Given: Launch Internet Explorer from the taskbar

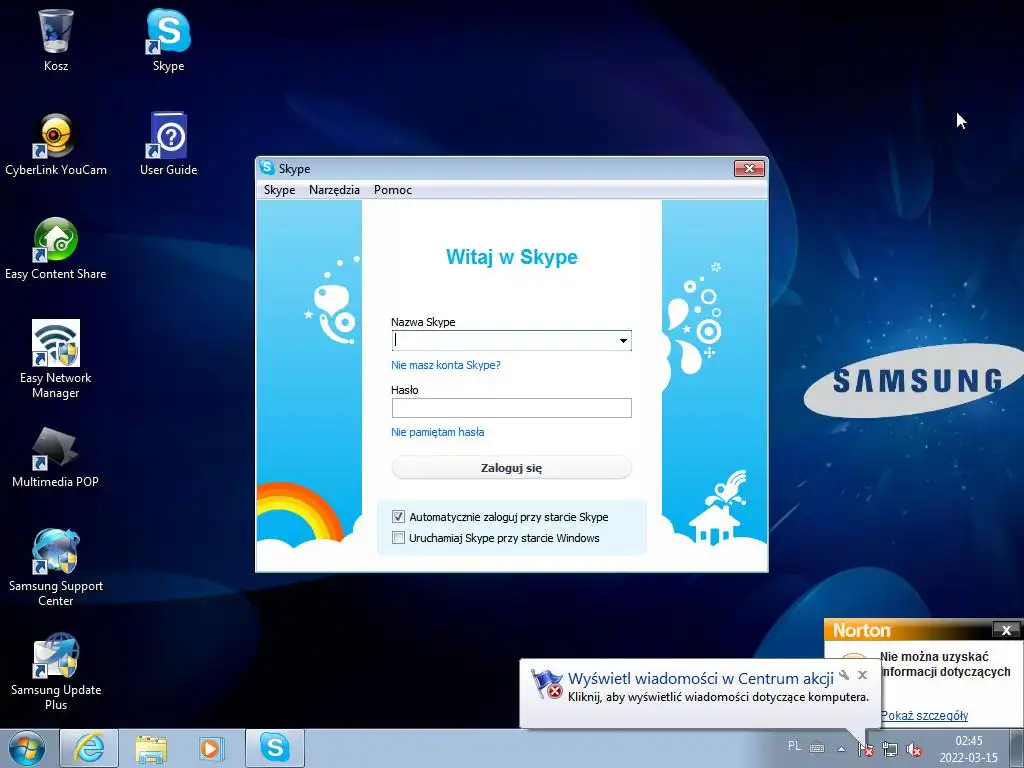Looking at the screenshot, I should 89,748.
